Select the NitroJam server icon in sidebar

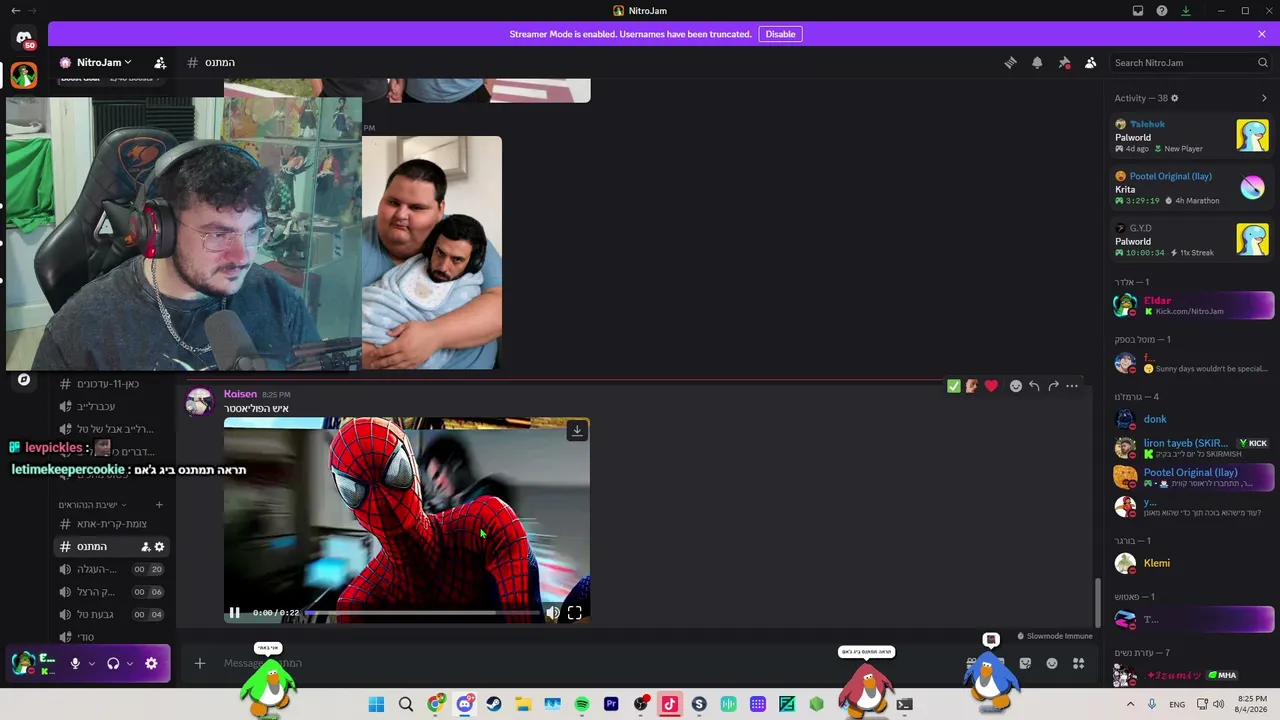pyautogui.click(x=24, y=76)
